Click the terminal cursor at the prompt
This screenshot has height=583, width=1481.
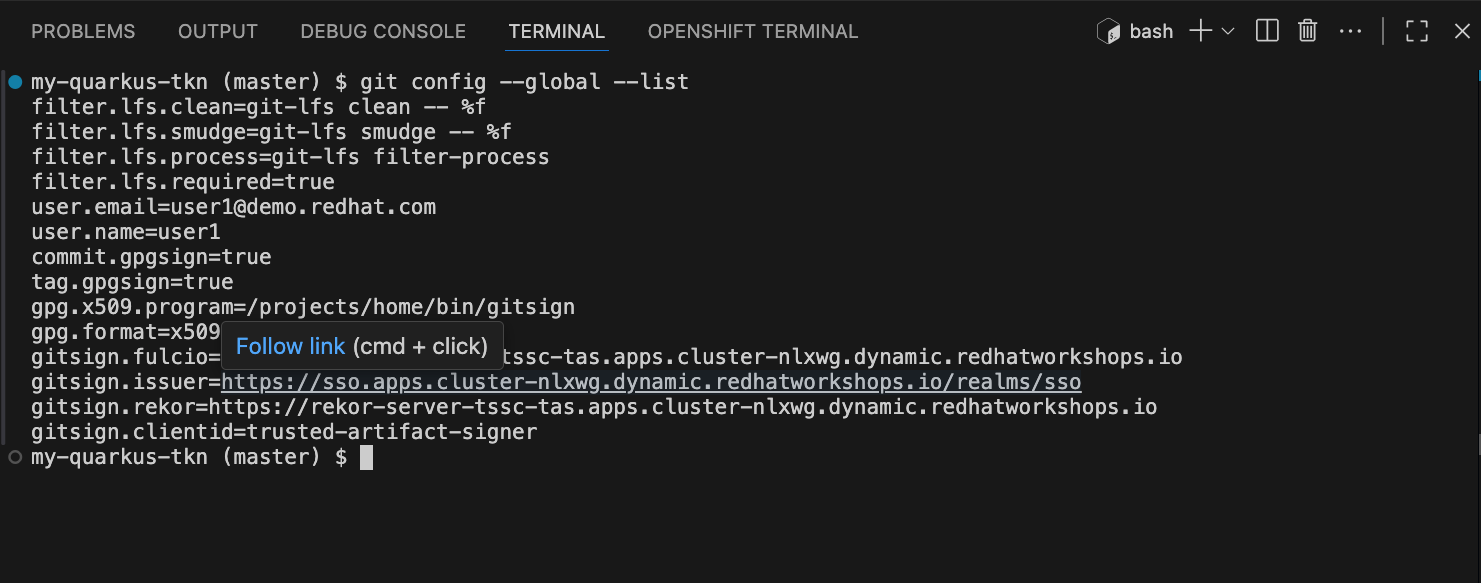coord(366,457)
